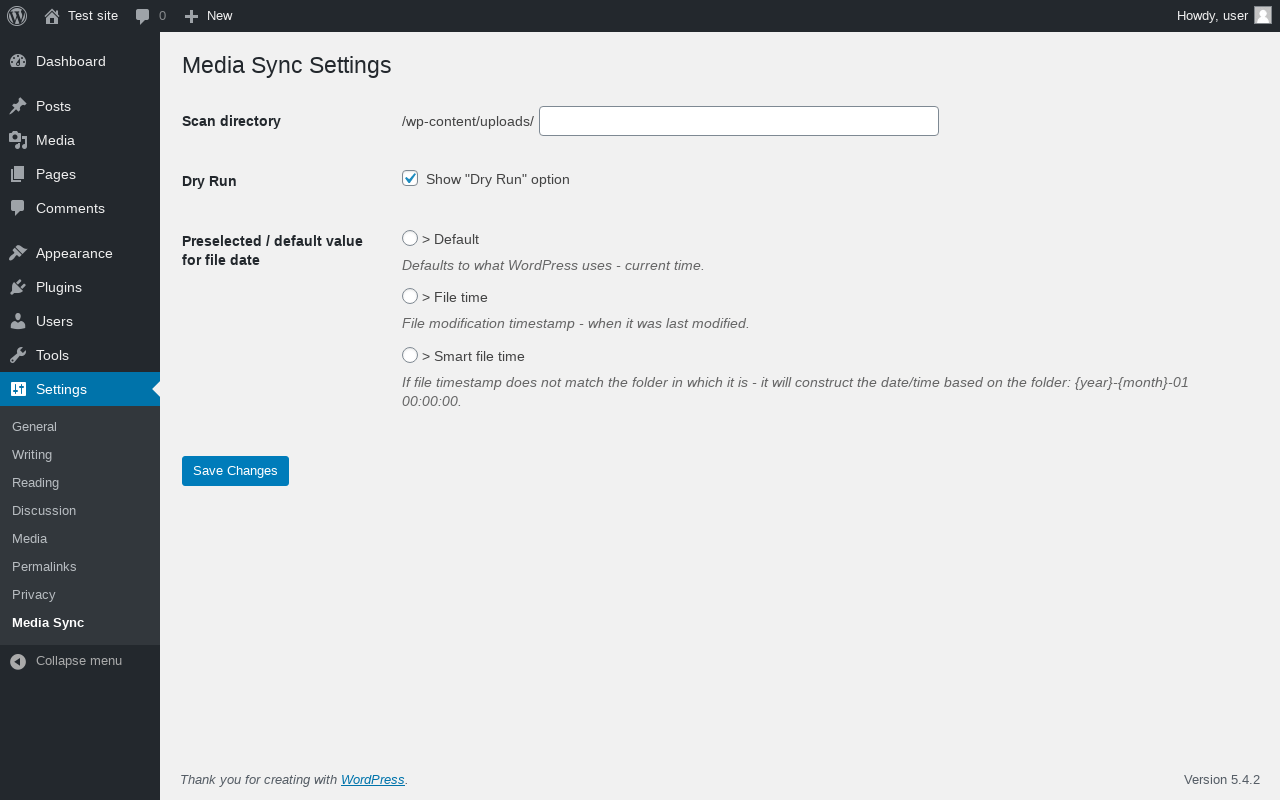Click the New link in admin bar
Image resolution: width=1280 pixels, height=800 pixels.
pos(208,16)
